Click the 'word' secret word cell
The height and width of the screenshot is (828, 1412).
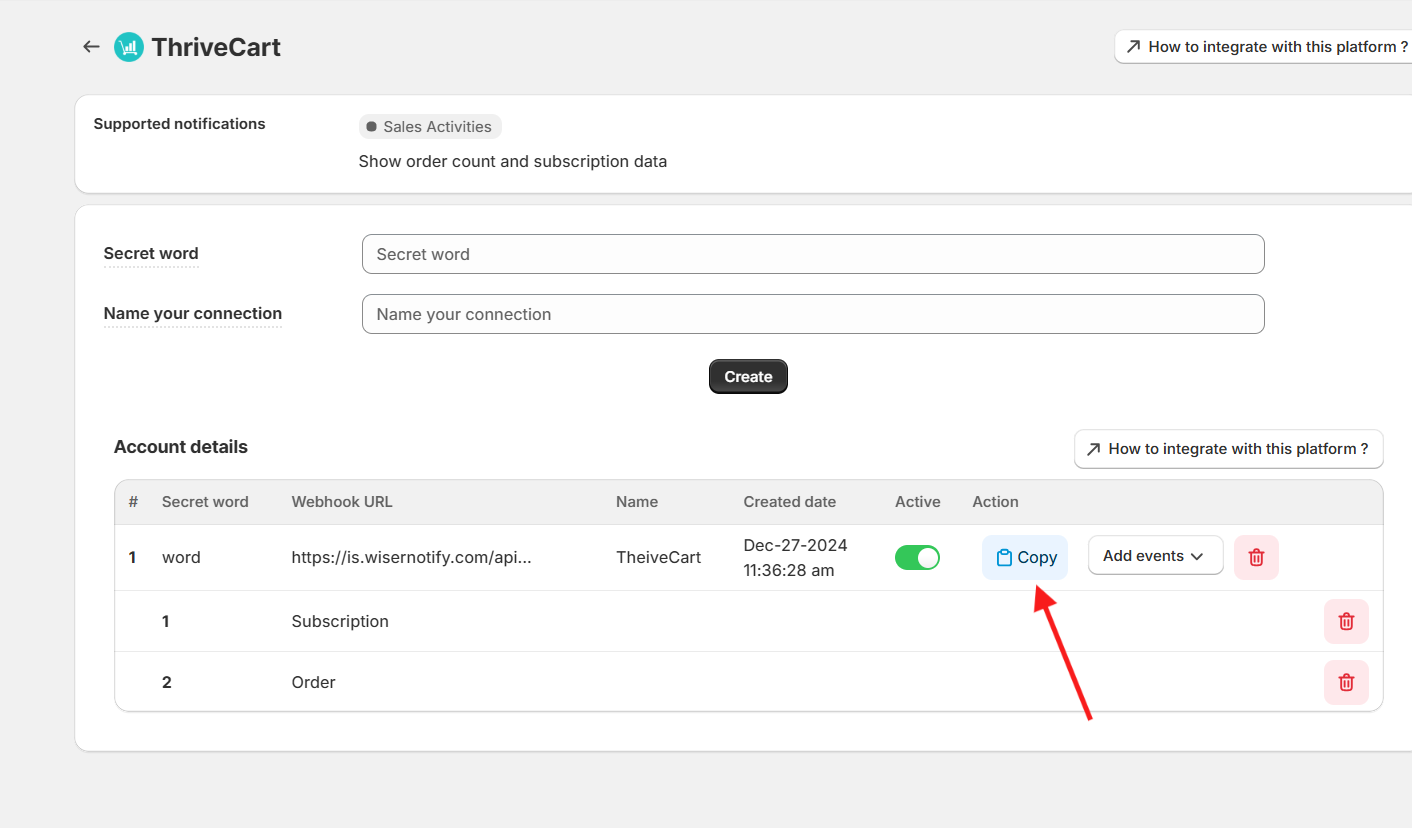point(181,558)
